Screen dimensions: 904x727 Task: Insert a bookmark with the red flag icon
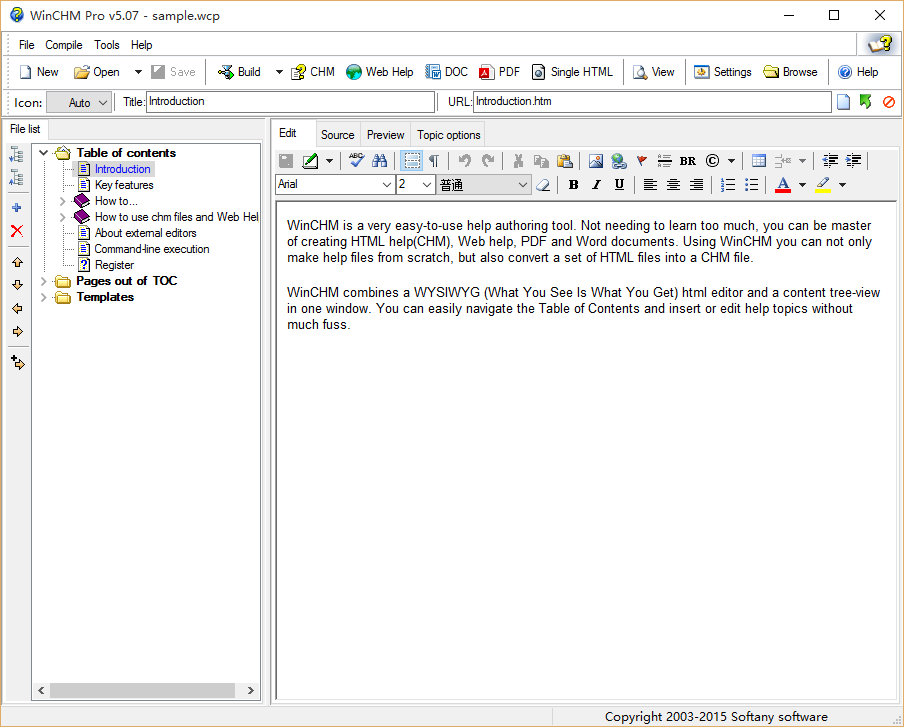click(642, 161)
